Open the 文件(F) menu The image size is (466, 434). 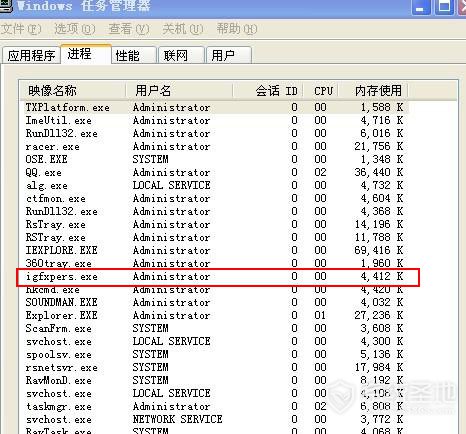click(21, 29)
